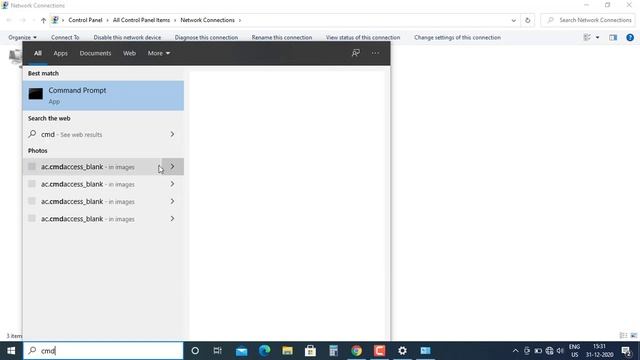Click Network Connections breadcrumb segment
Viewport: 640px width, 360px height.
207,20
